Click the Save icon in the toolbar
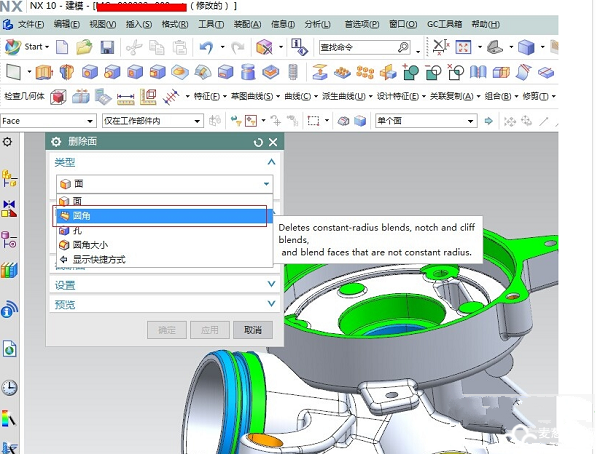600x454 pixels. (x=107, y=47)
